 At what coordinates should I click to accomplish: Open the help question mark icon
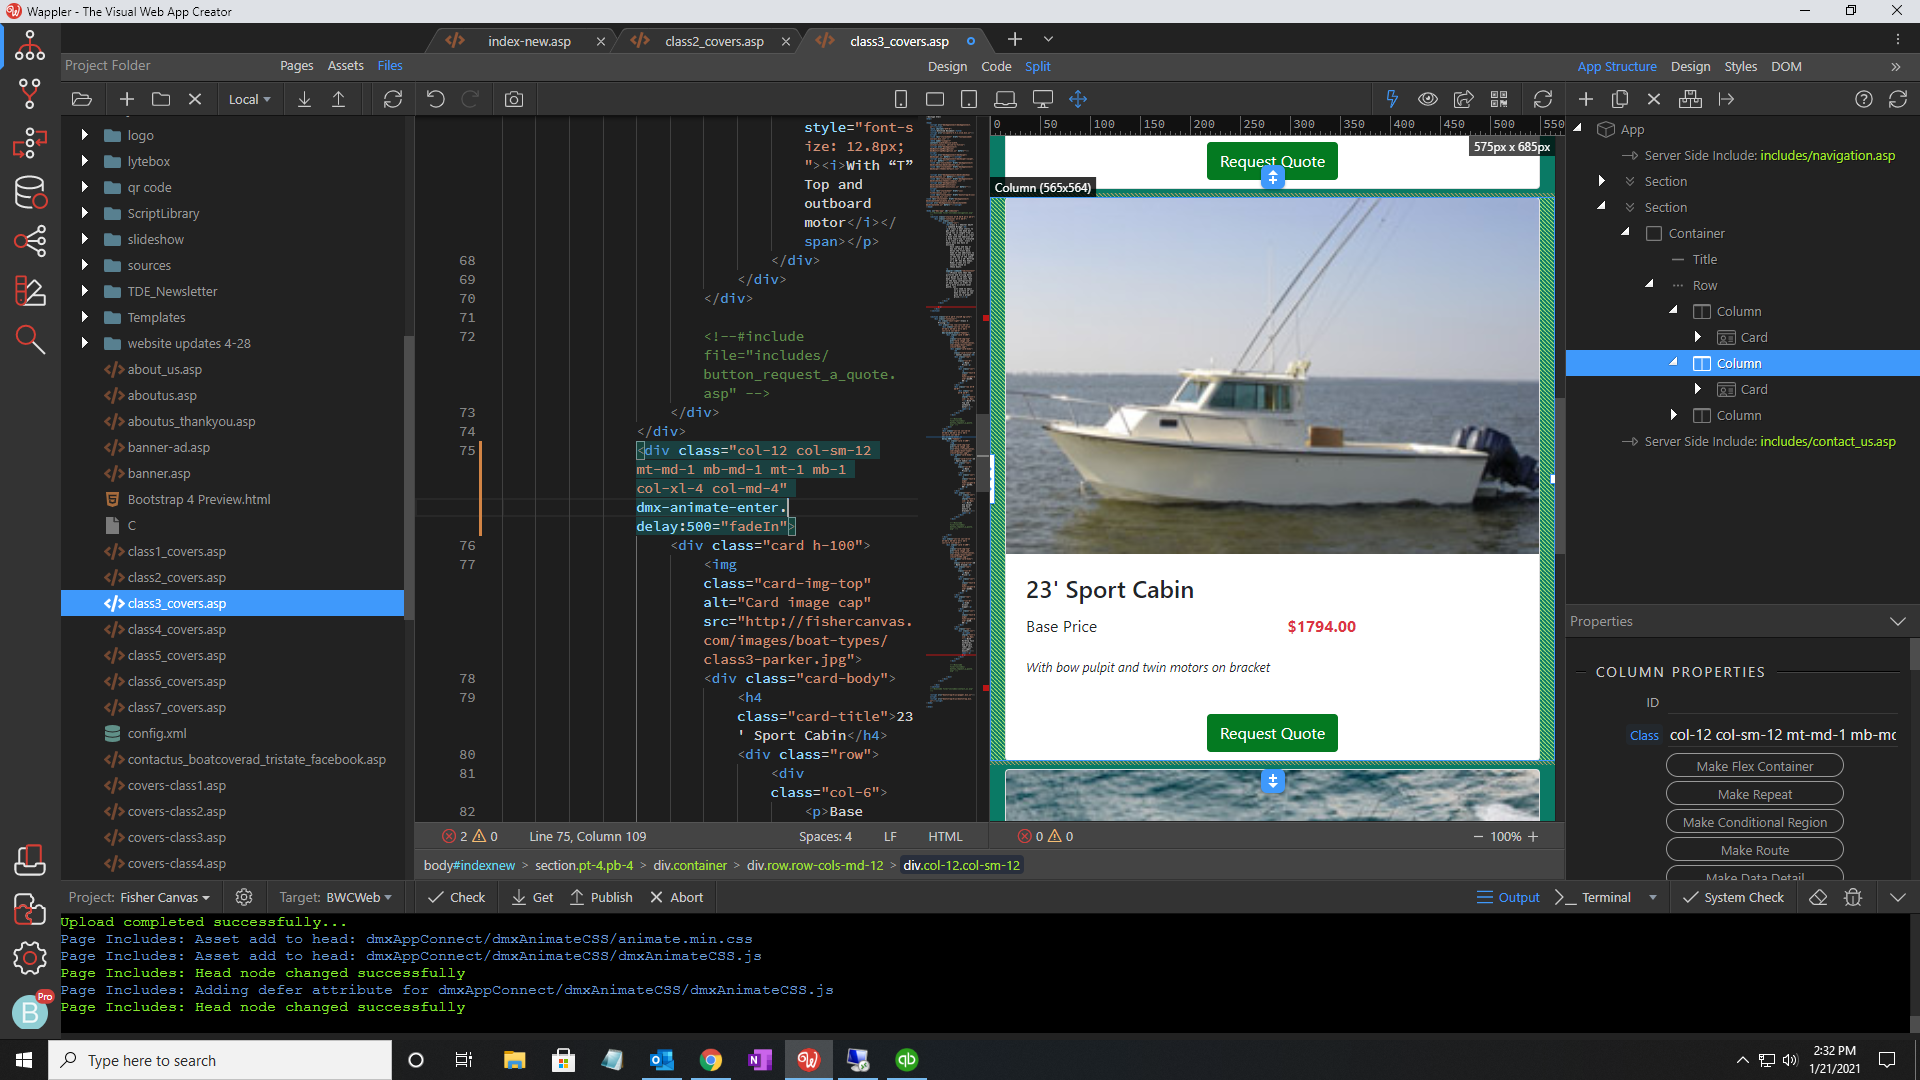(1864, 99)
